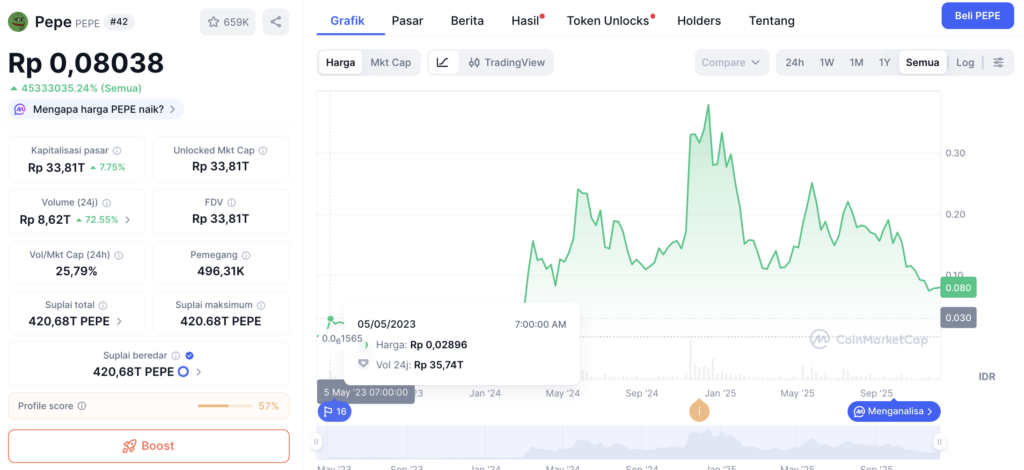1024x470 pixels.
Task: Open the Token Unlocks tab
Action: tap(608, 20)
